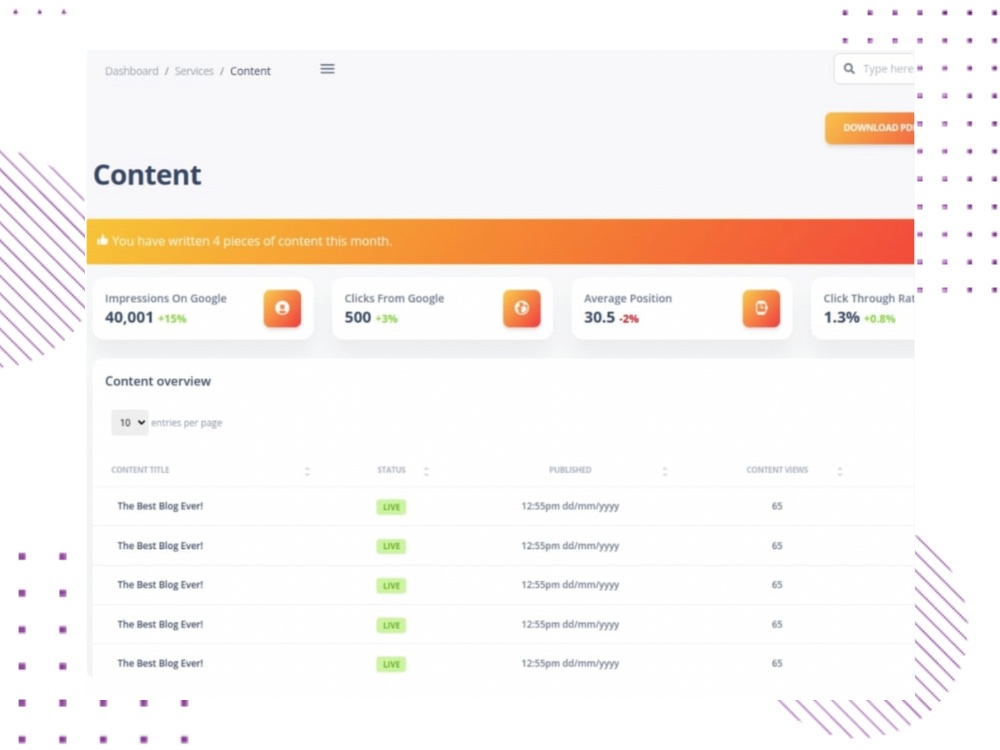Click the thumbs-up icon in the banner
The image size is (1000, 750).
[102, 240]
